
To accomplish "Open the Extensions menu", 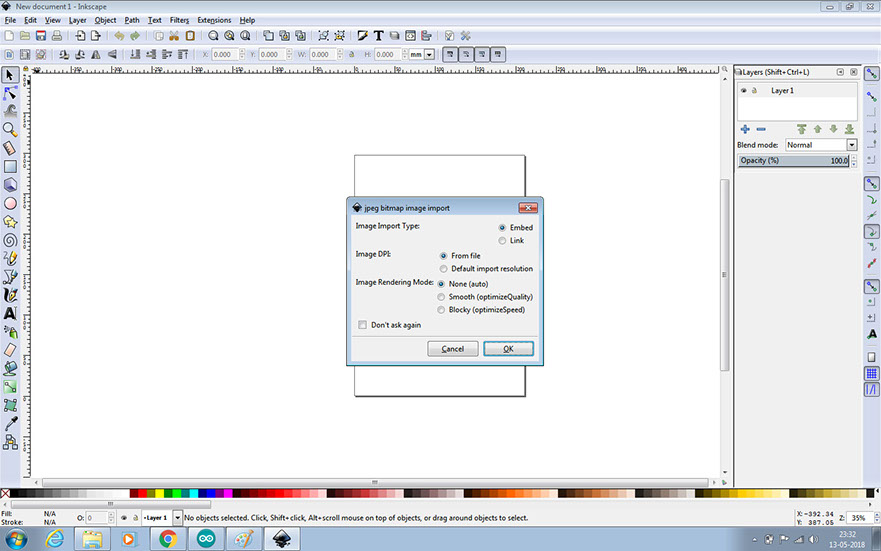I will pos(214,20).
